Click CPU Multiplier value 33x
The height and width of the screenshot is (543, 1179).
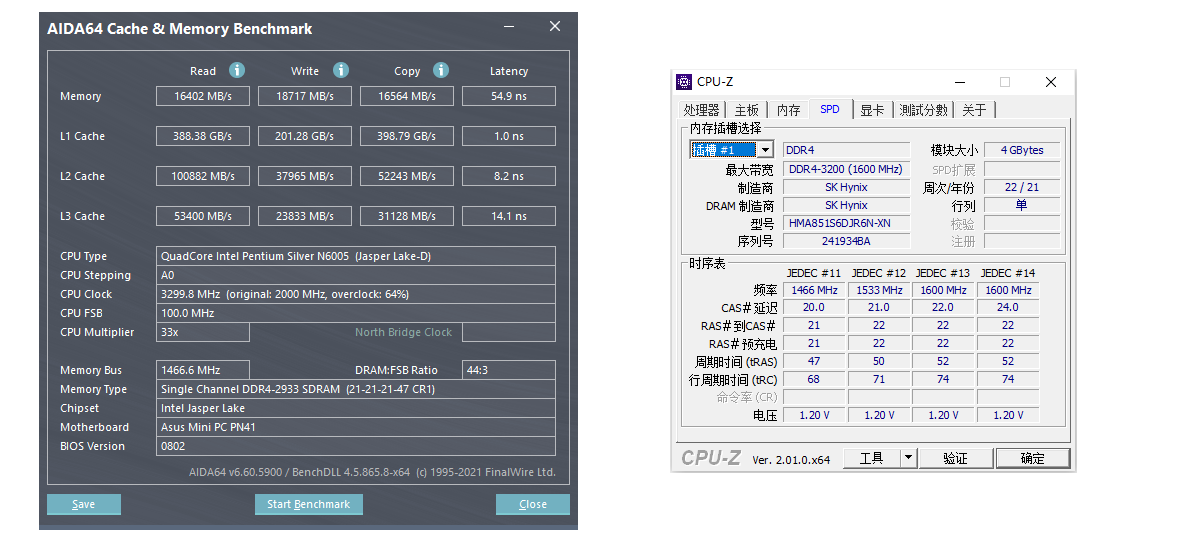click(203, 332)
